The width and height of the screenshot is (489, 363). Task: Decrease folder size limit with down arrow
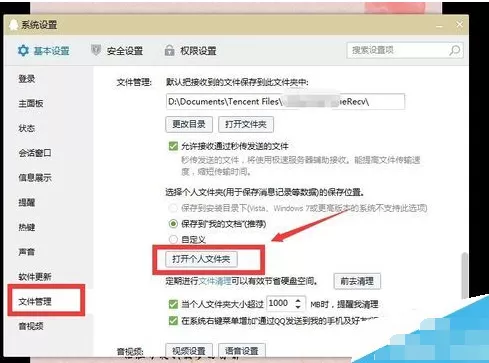[298, 307]
